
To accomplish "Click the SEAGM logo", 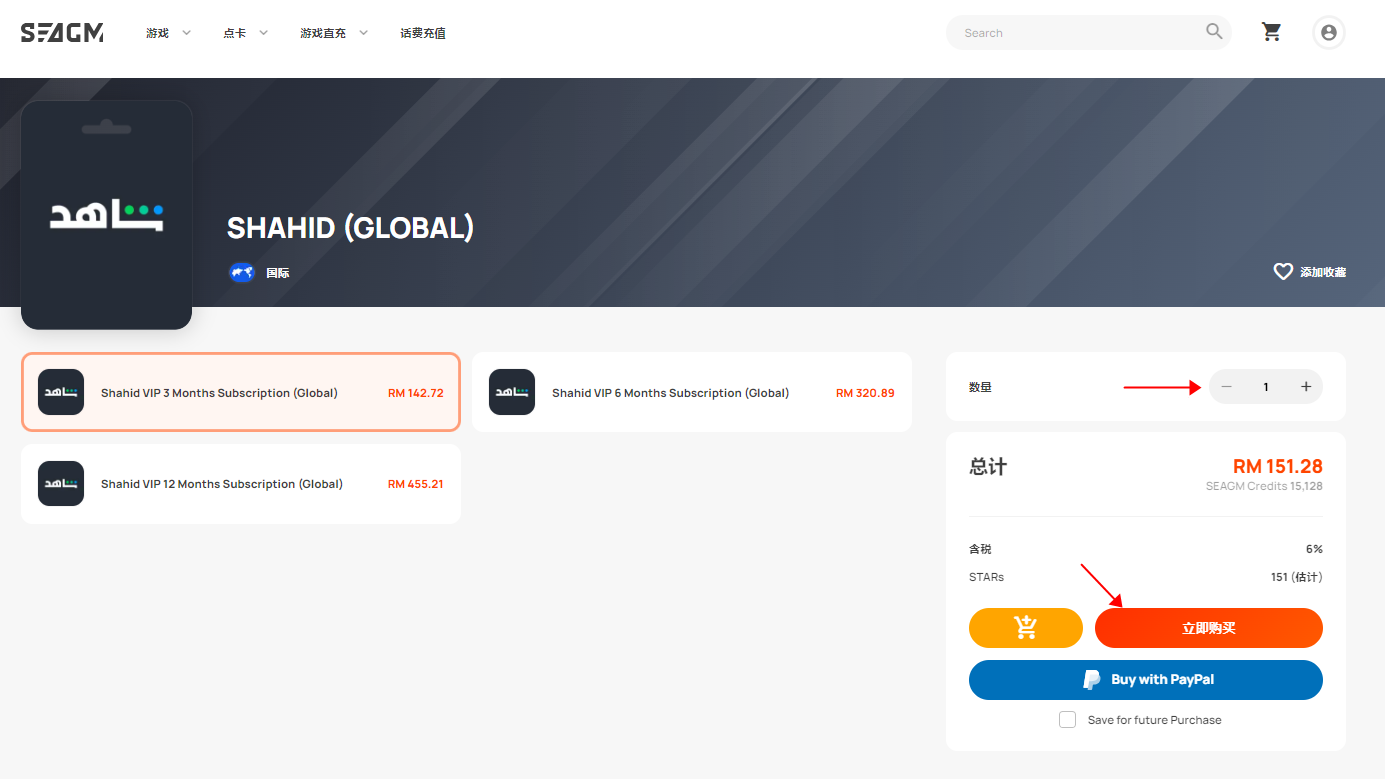I will click(x=62, y=33).
